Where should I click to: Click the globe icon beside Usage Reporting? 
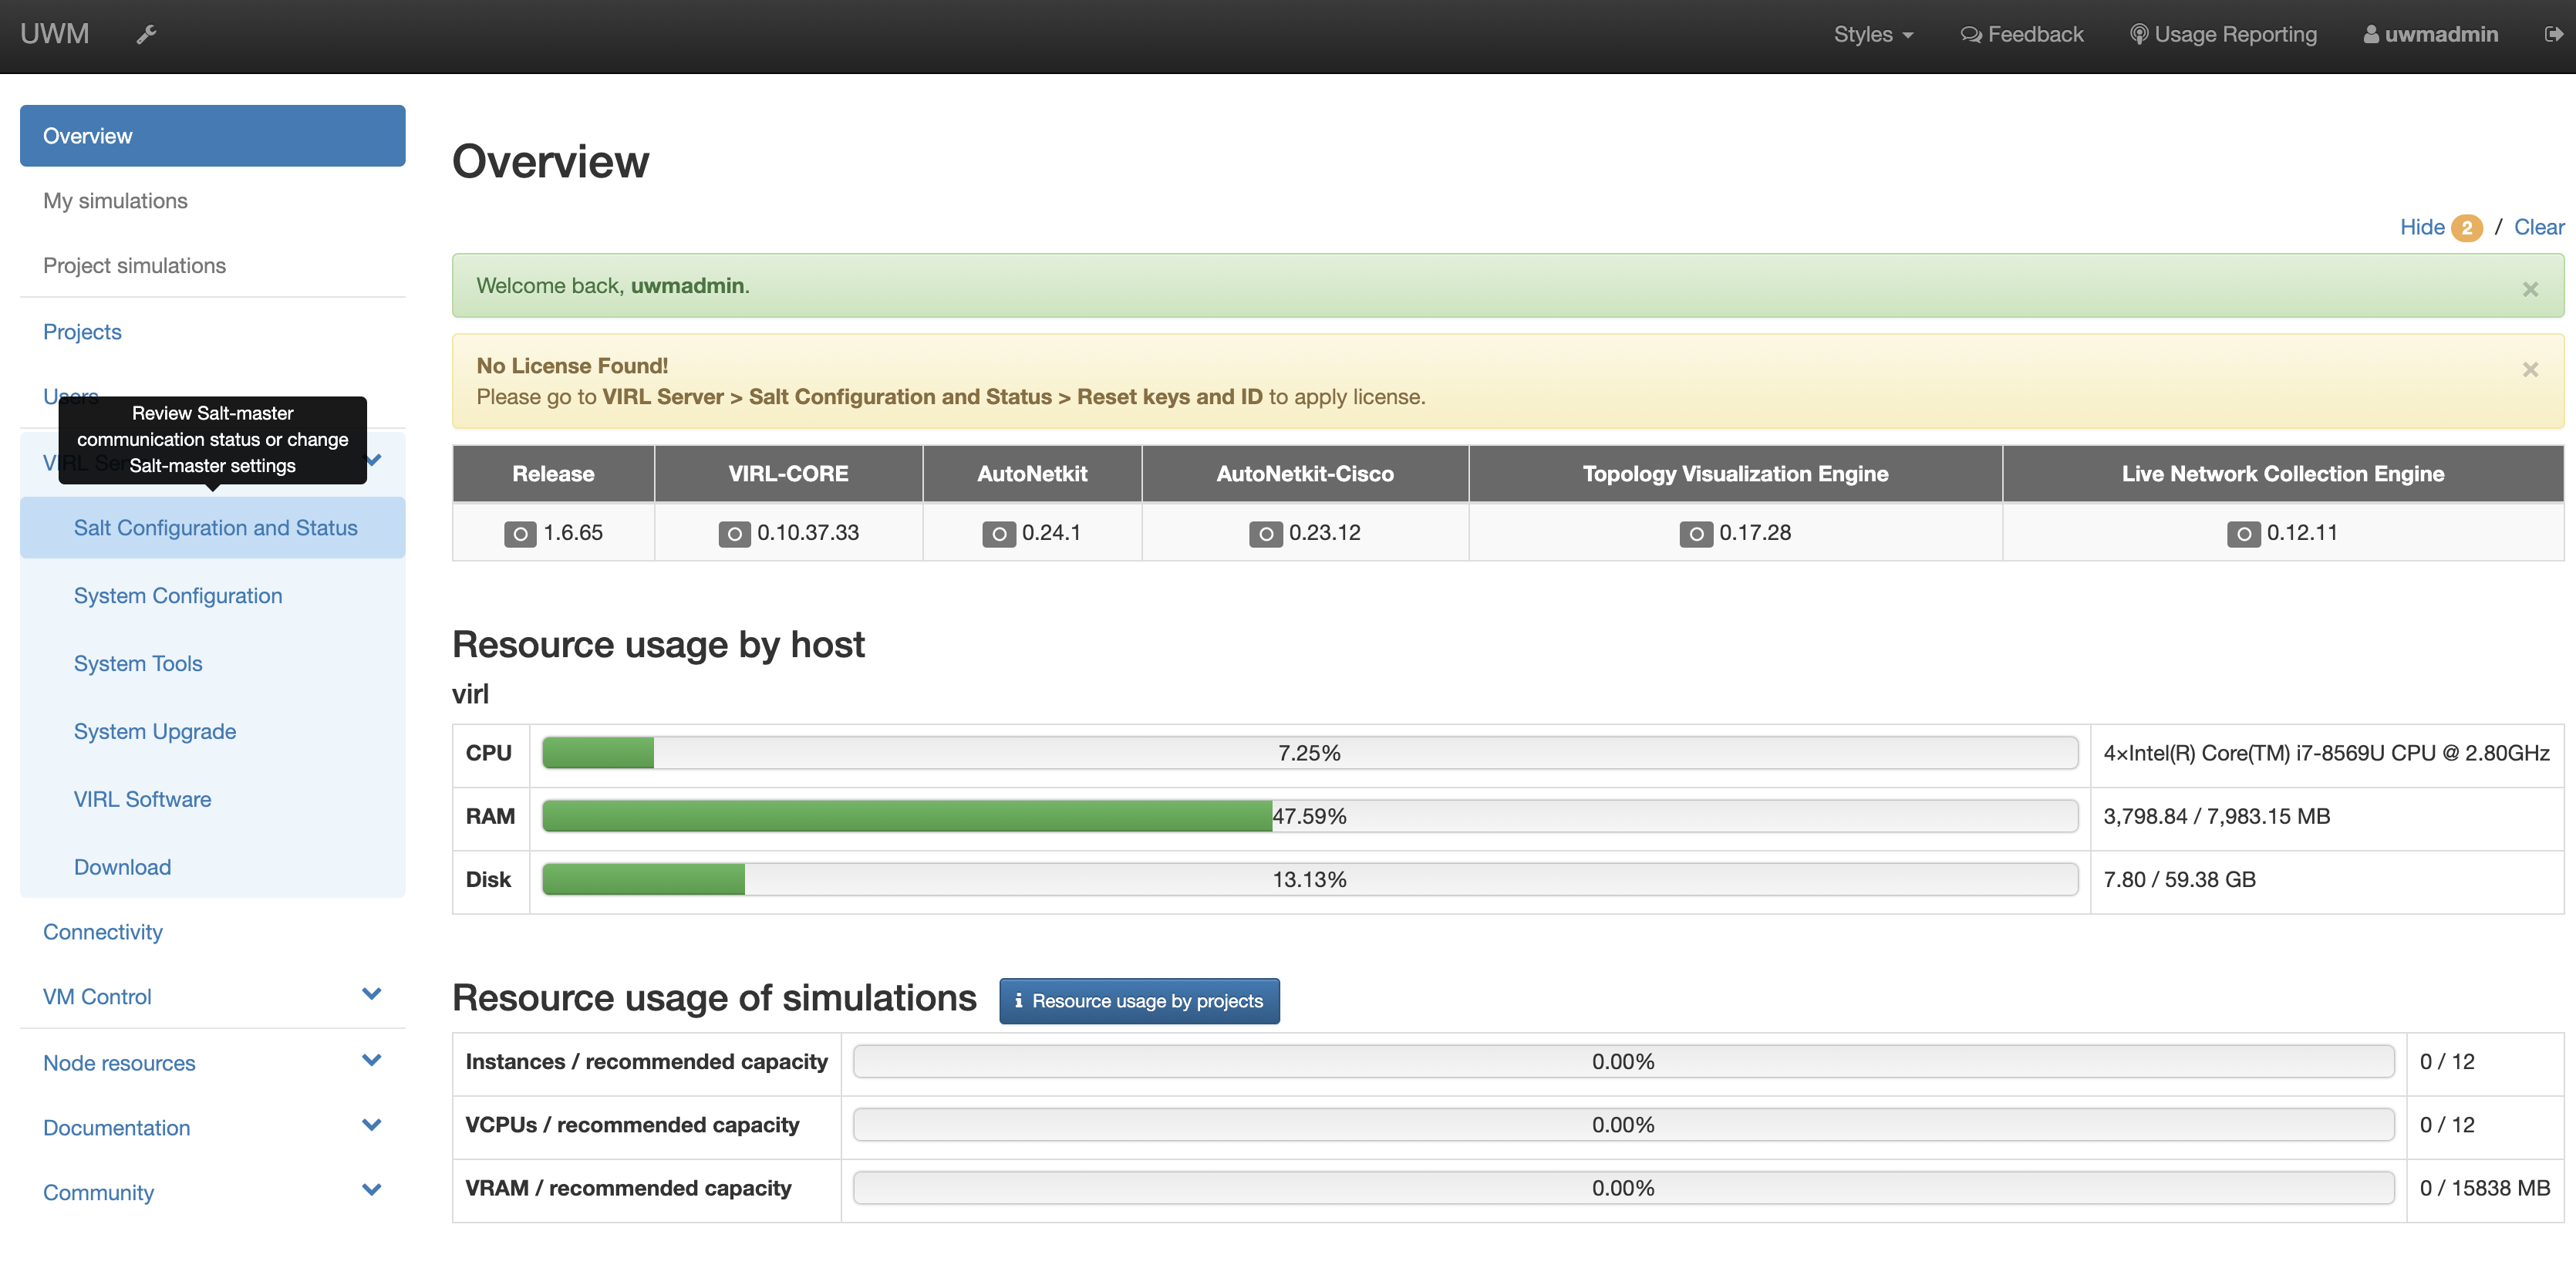pos(2138,33)
